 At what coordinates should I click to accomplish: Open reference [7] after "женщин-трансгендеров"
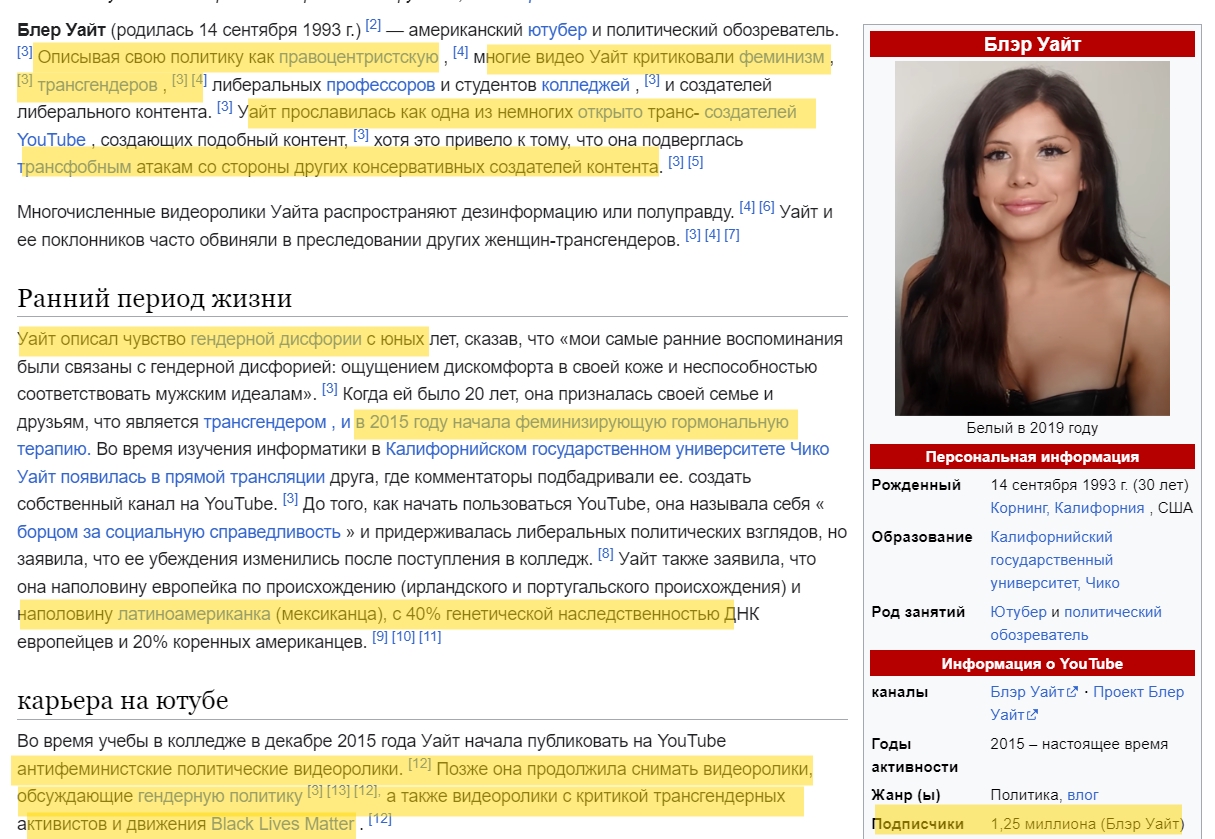pos(732,235)
